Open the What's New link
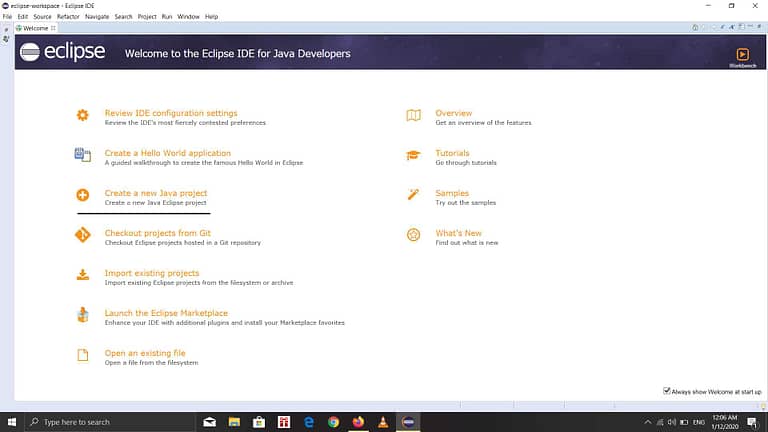This screenshot has height=432, width=768. click(x=458, y=233)
